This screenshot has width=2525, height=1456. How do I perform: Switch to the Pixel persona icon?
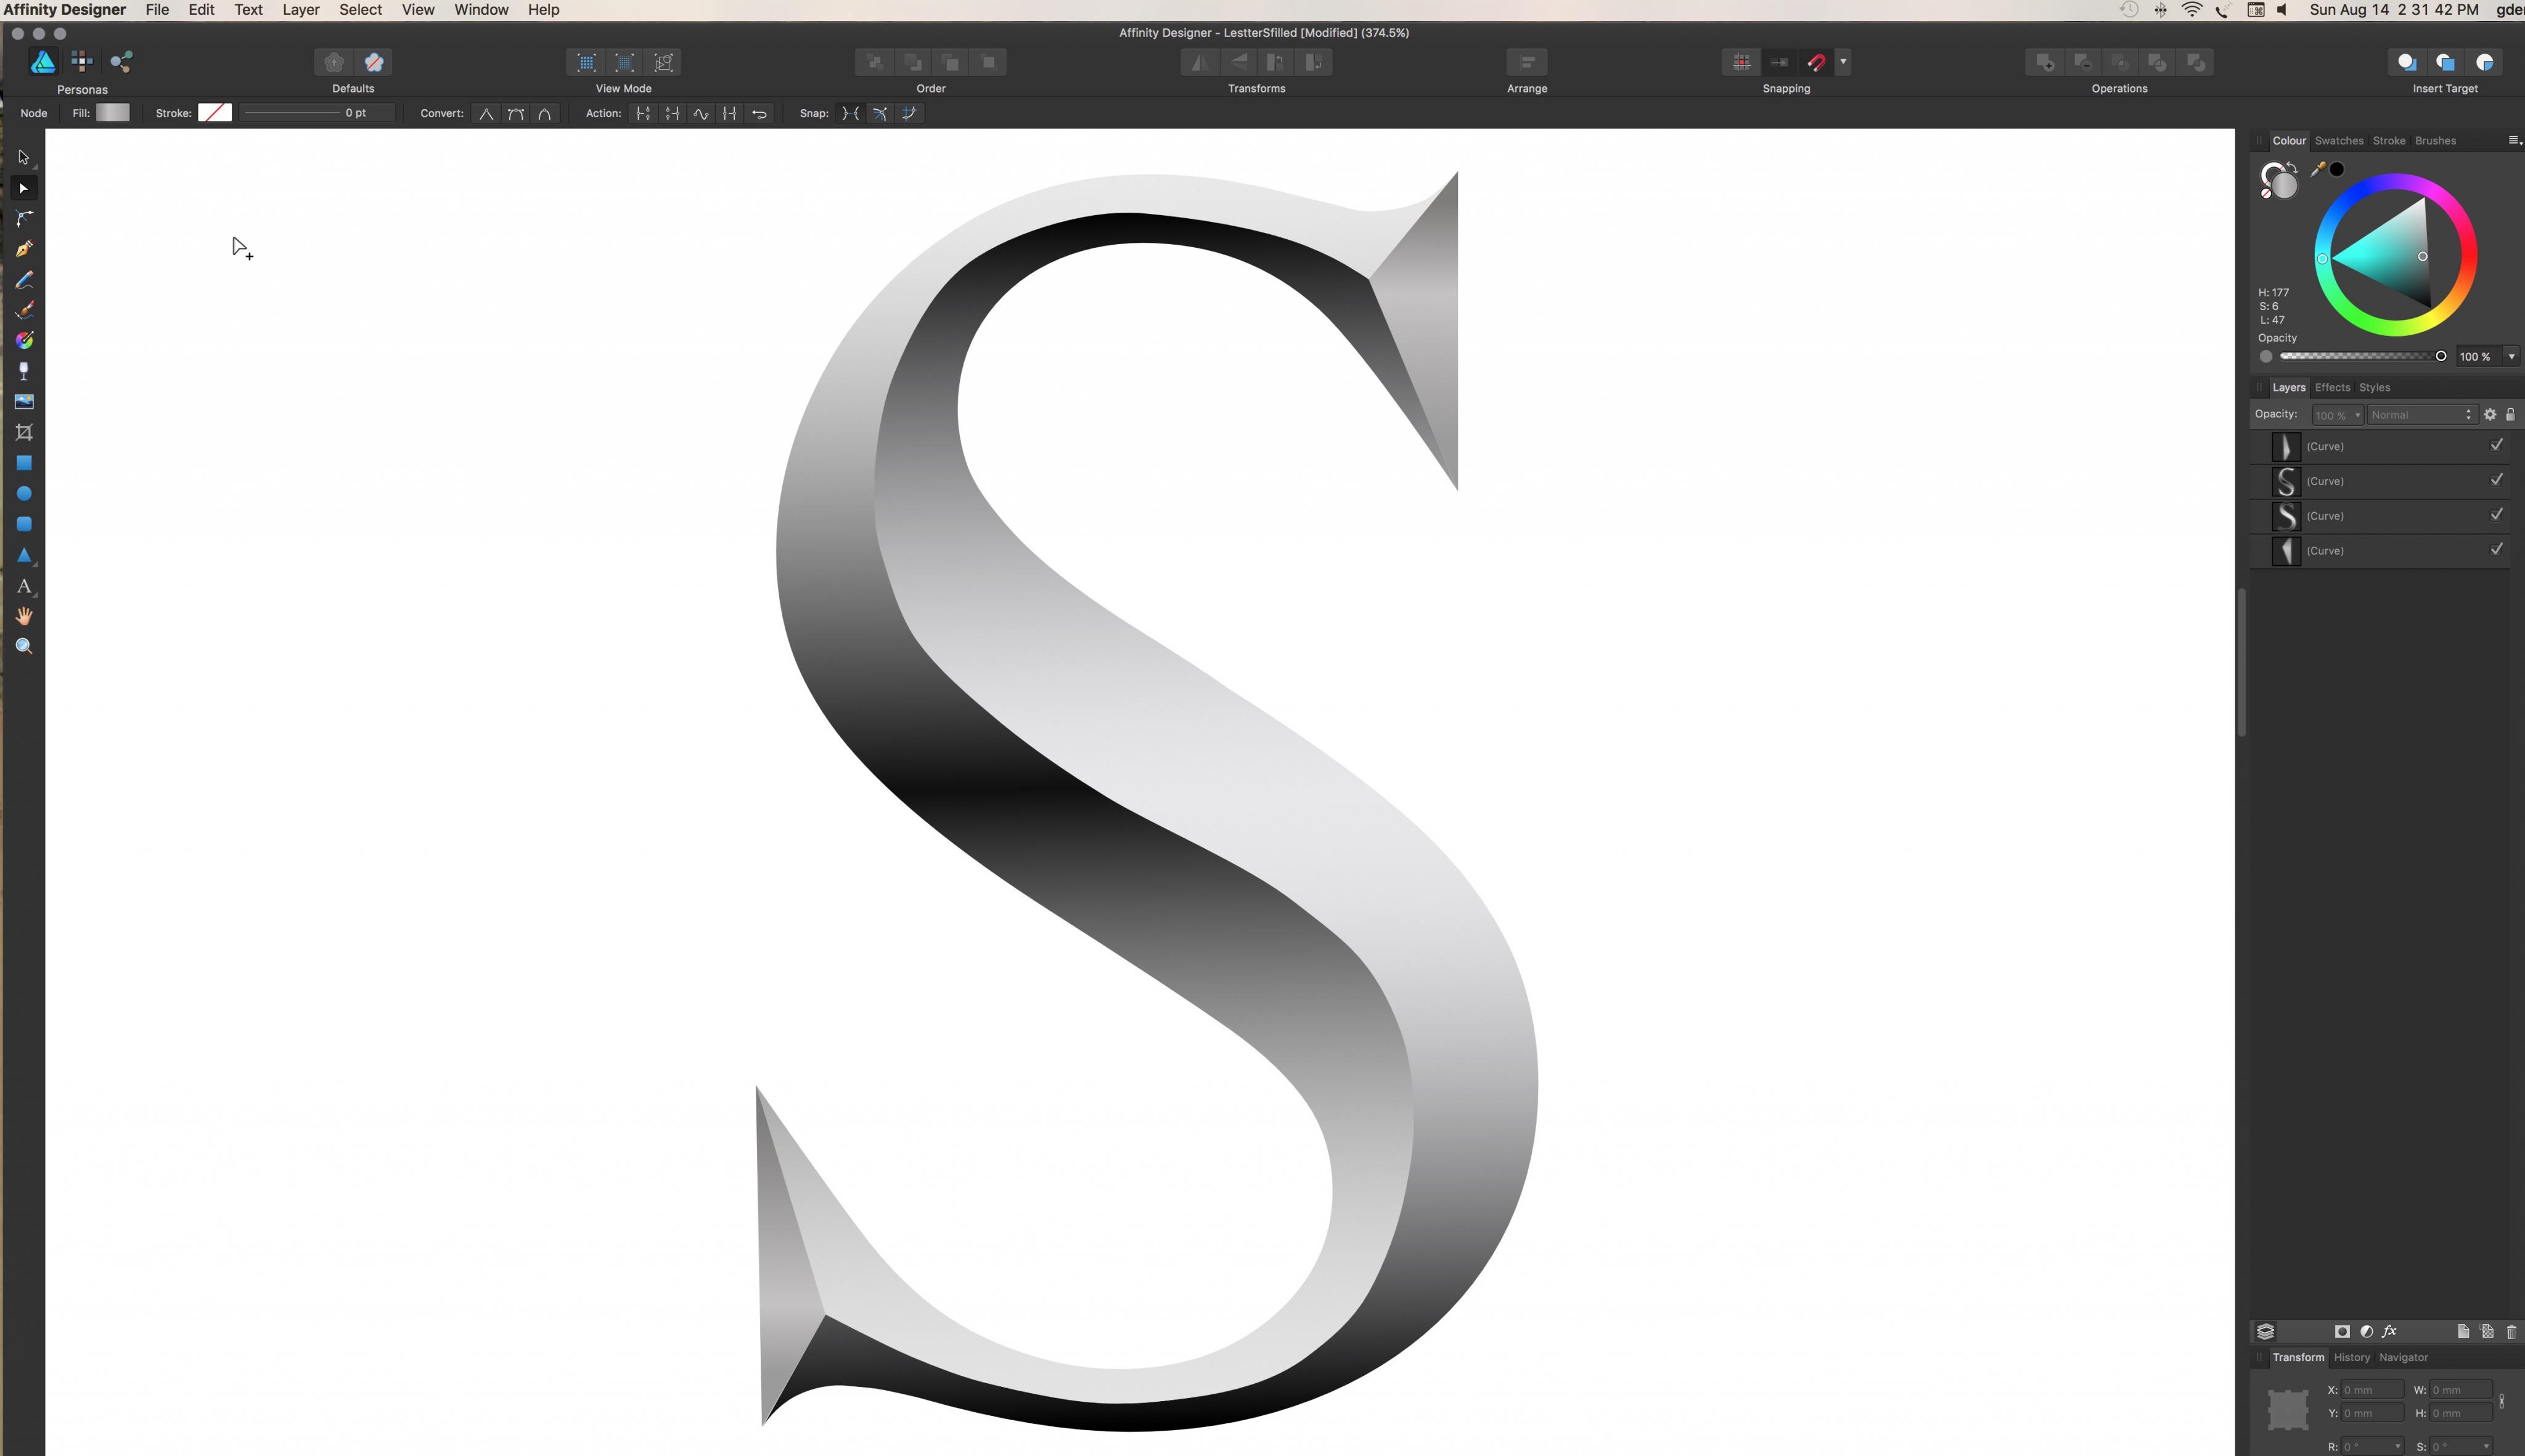[82, 62]
